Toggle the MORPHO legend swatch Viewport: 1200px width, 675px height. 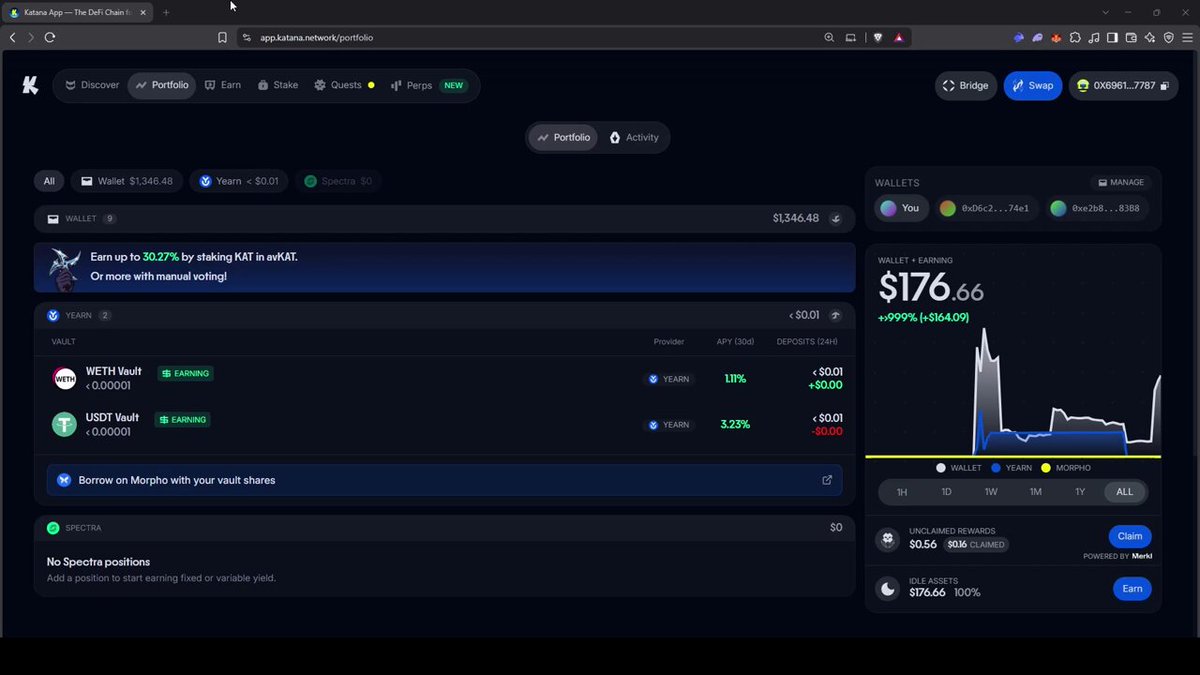[1046, 468]
